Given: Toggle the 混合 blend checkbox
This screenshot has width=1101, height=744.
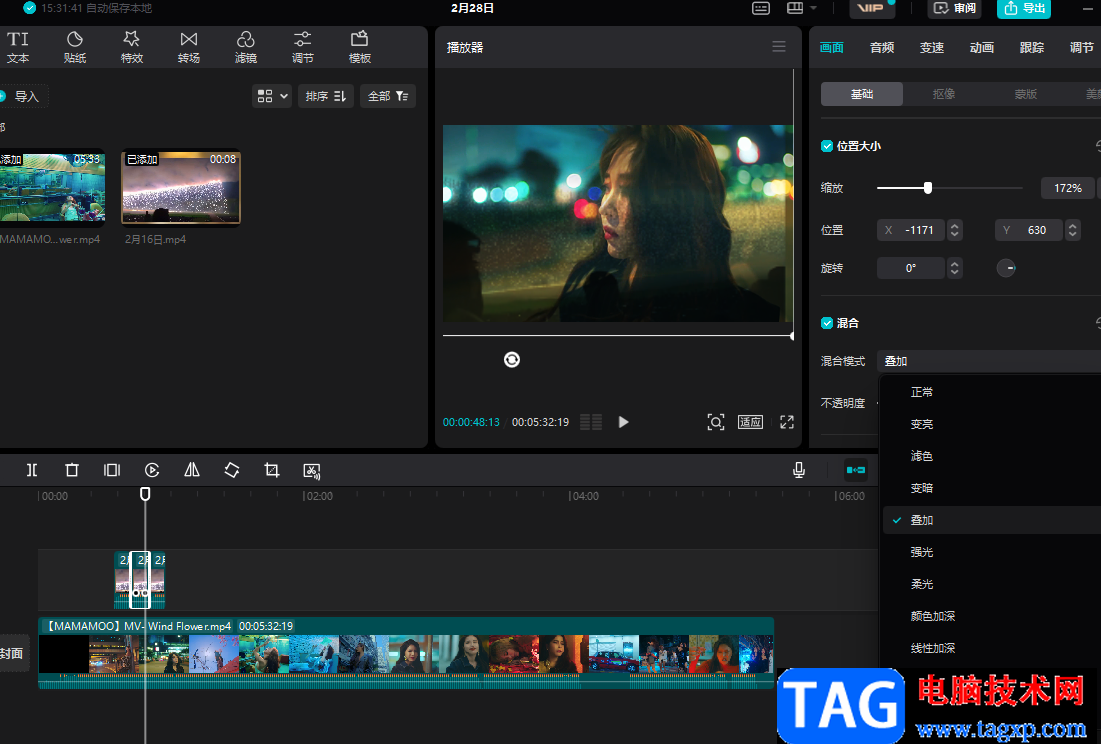Looking at the screenshot, I should coord(827,323).
